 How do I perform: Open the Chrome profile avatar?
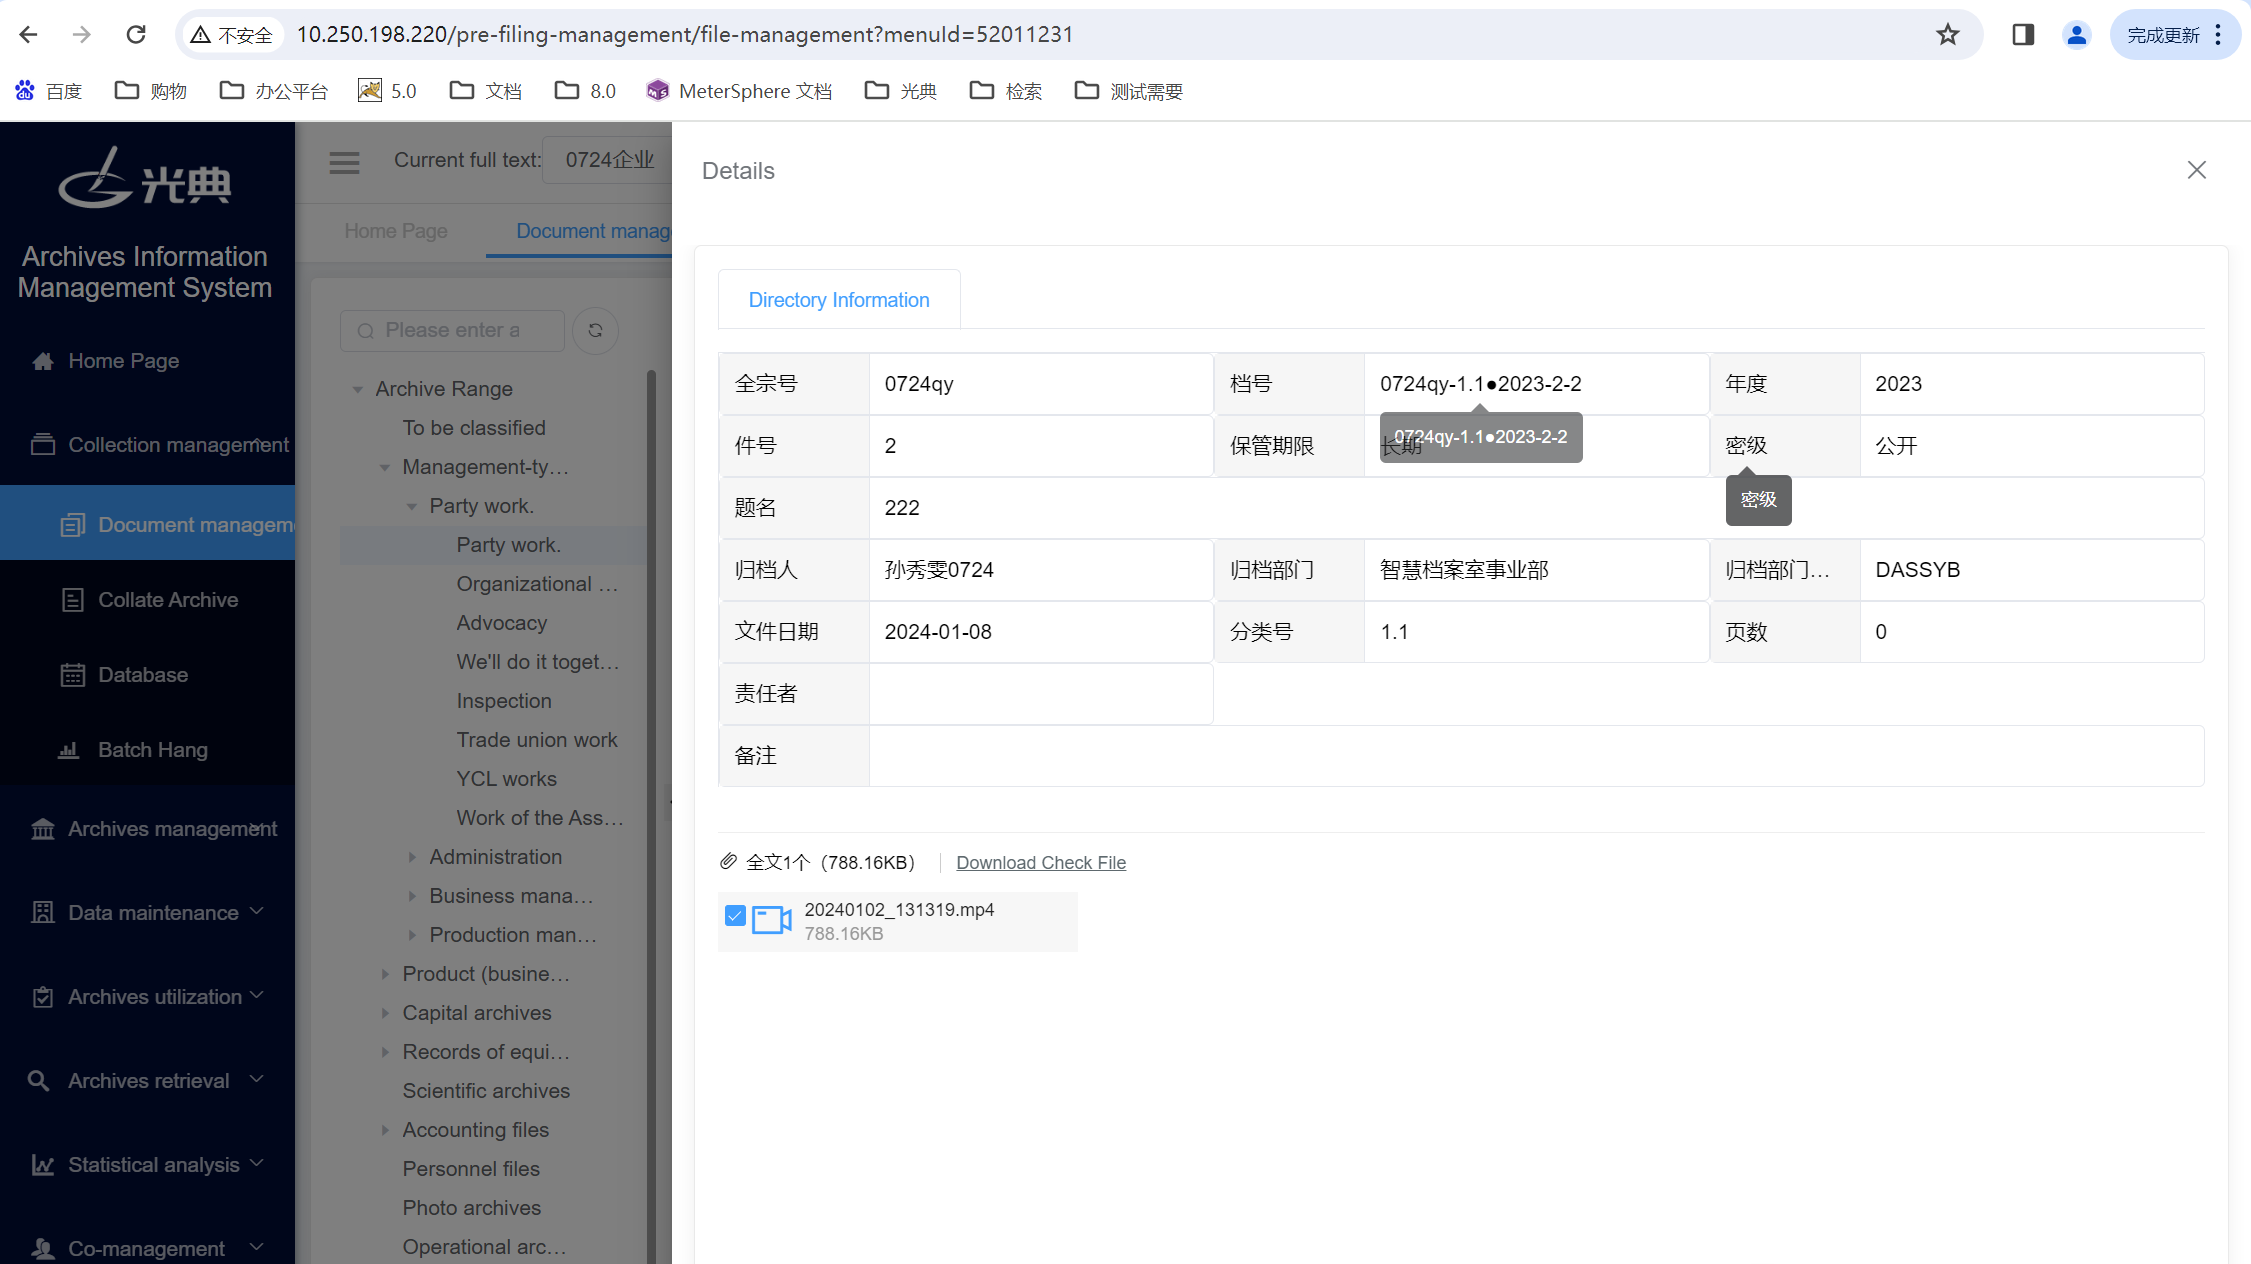[2077, 35]
